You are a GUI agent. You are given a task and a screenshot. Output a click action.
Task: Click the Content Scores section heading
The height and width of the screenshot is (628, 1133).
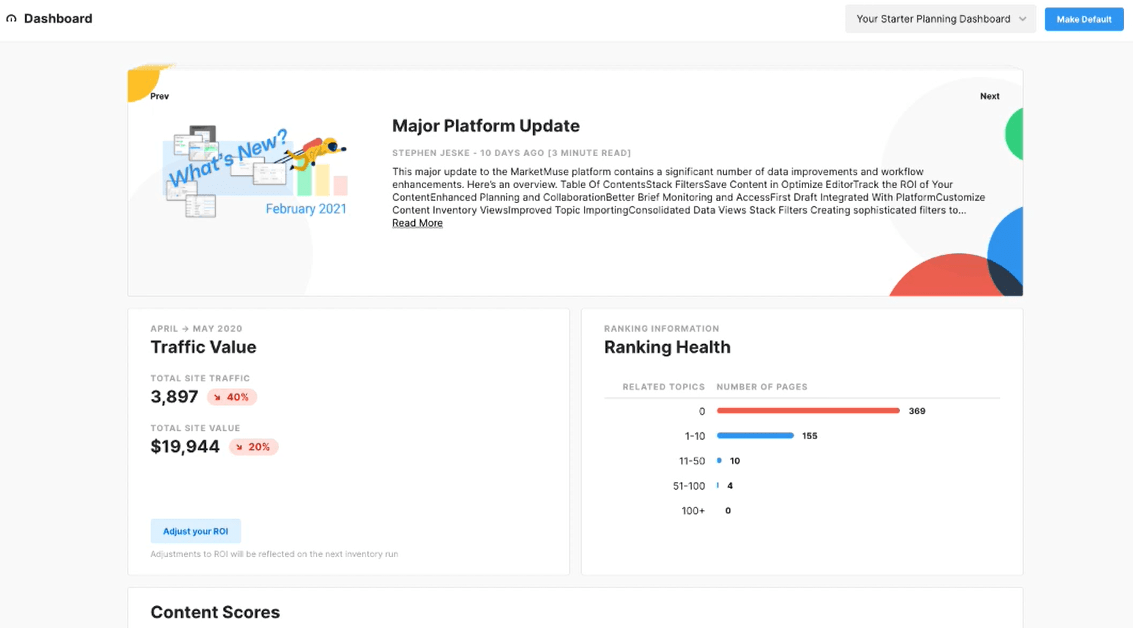(x=215, y=612)
